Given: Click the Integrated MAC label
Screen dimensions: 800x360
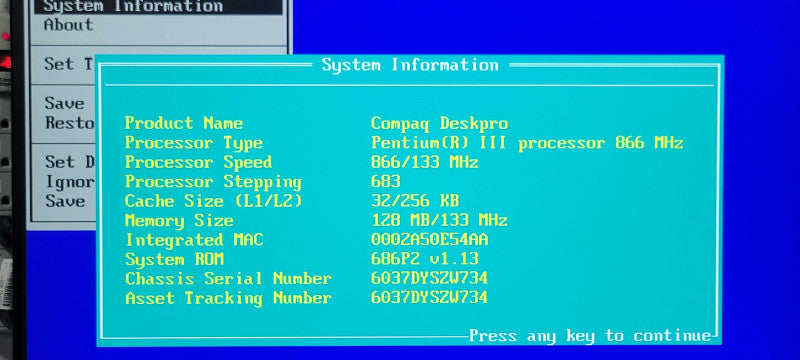Looking at the screenshot, I should (x=194, y=240).
